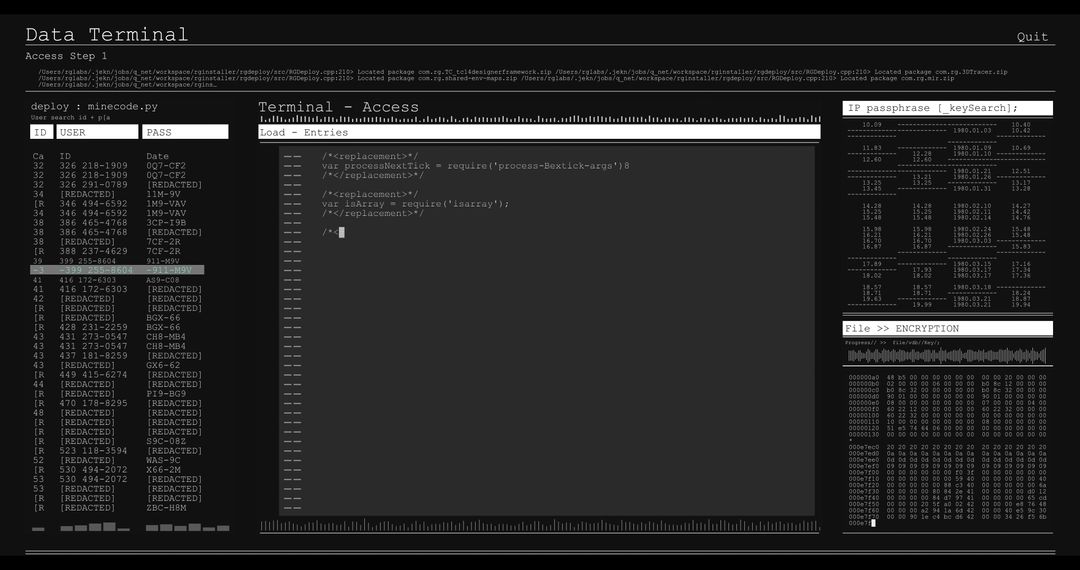Quit the Data Terminal

tap(1032, 37)
